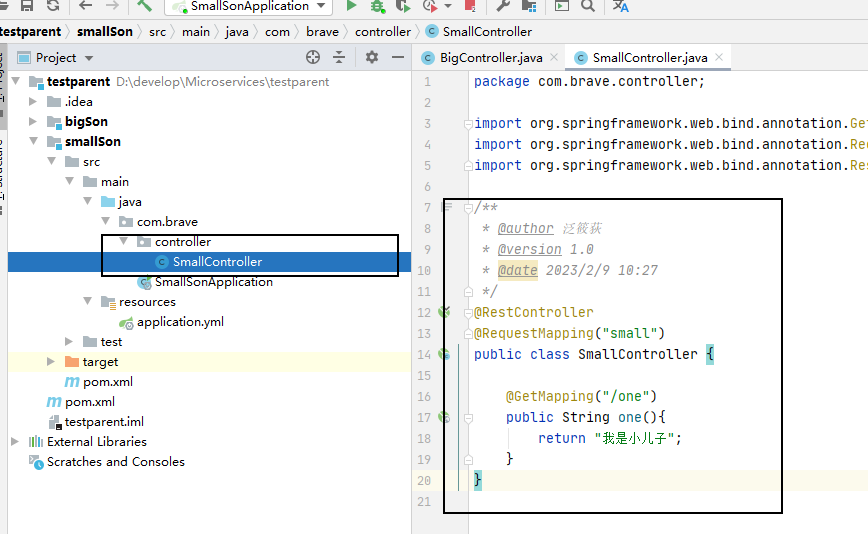Click the brave breadcrumb in navigation bar
The width and height of the screenshot is (868, 534).
(x=322, y=31)
